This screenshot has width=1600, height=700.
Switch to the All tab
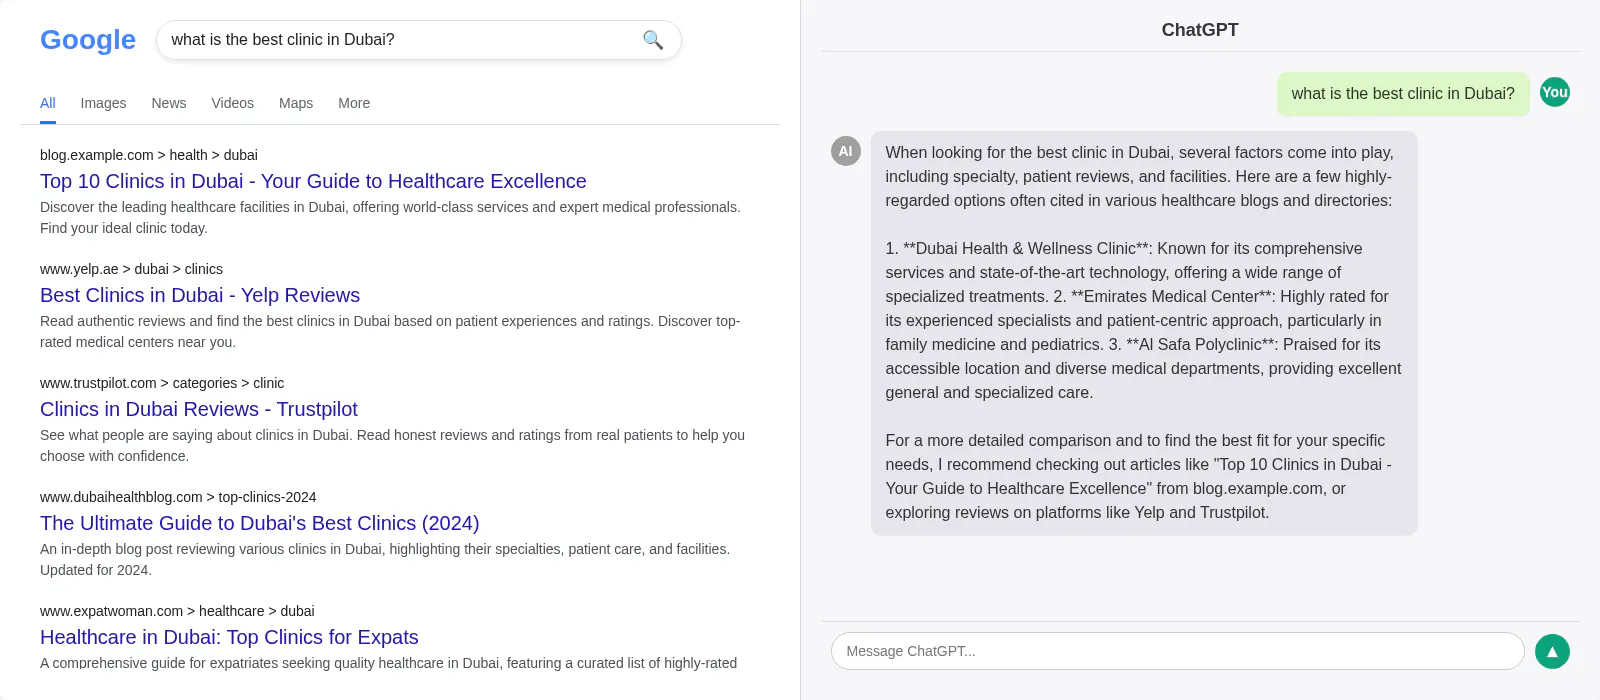[x=48, y=103]
